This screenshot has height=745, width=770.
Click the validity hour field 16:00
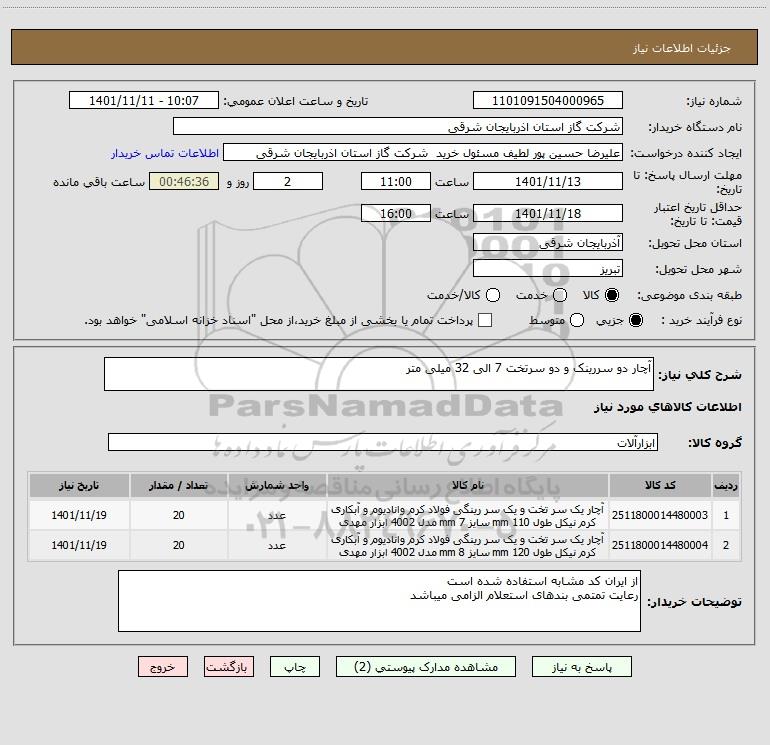point(396,213)
